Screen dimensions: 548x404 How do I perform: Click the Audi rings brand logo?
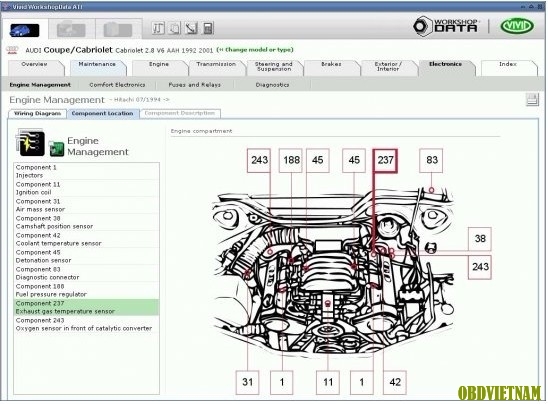12,50
